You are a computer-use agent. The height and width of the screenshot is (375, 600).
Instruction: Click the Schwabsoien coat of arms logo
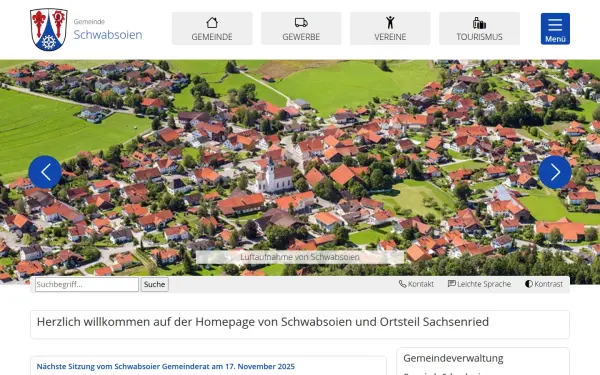(x=49, y=30)
